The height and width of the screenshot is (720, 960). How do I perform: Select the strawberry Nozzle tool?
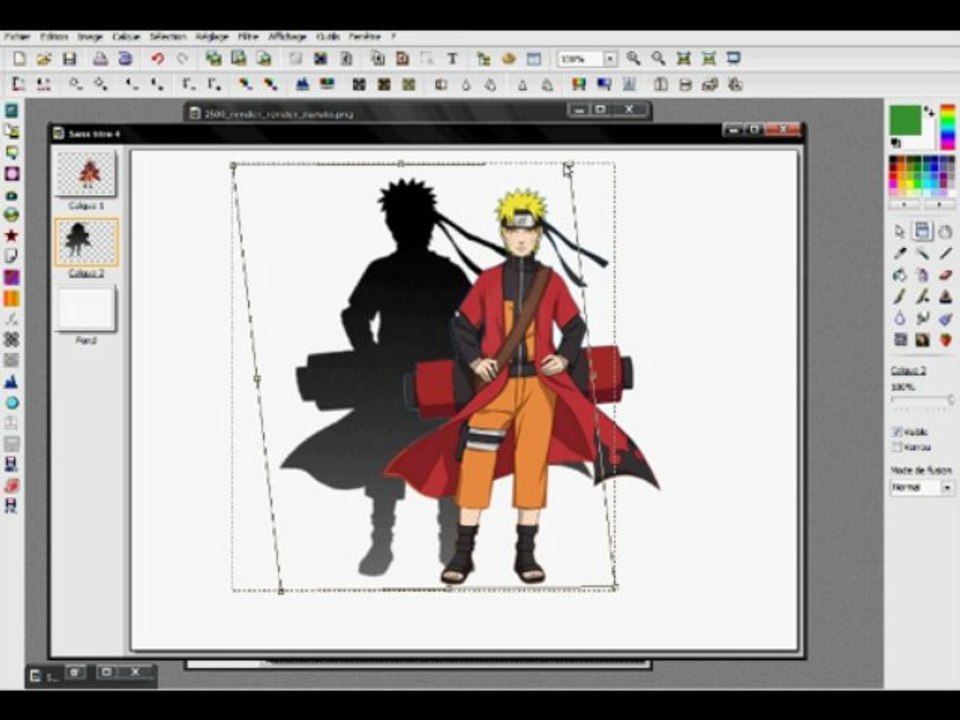coord(945,340)
